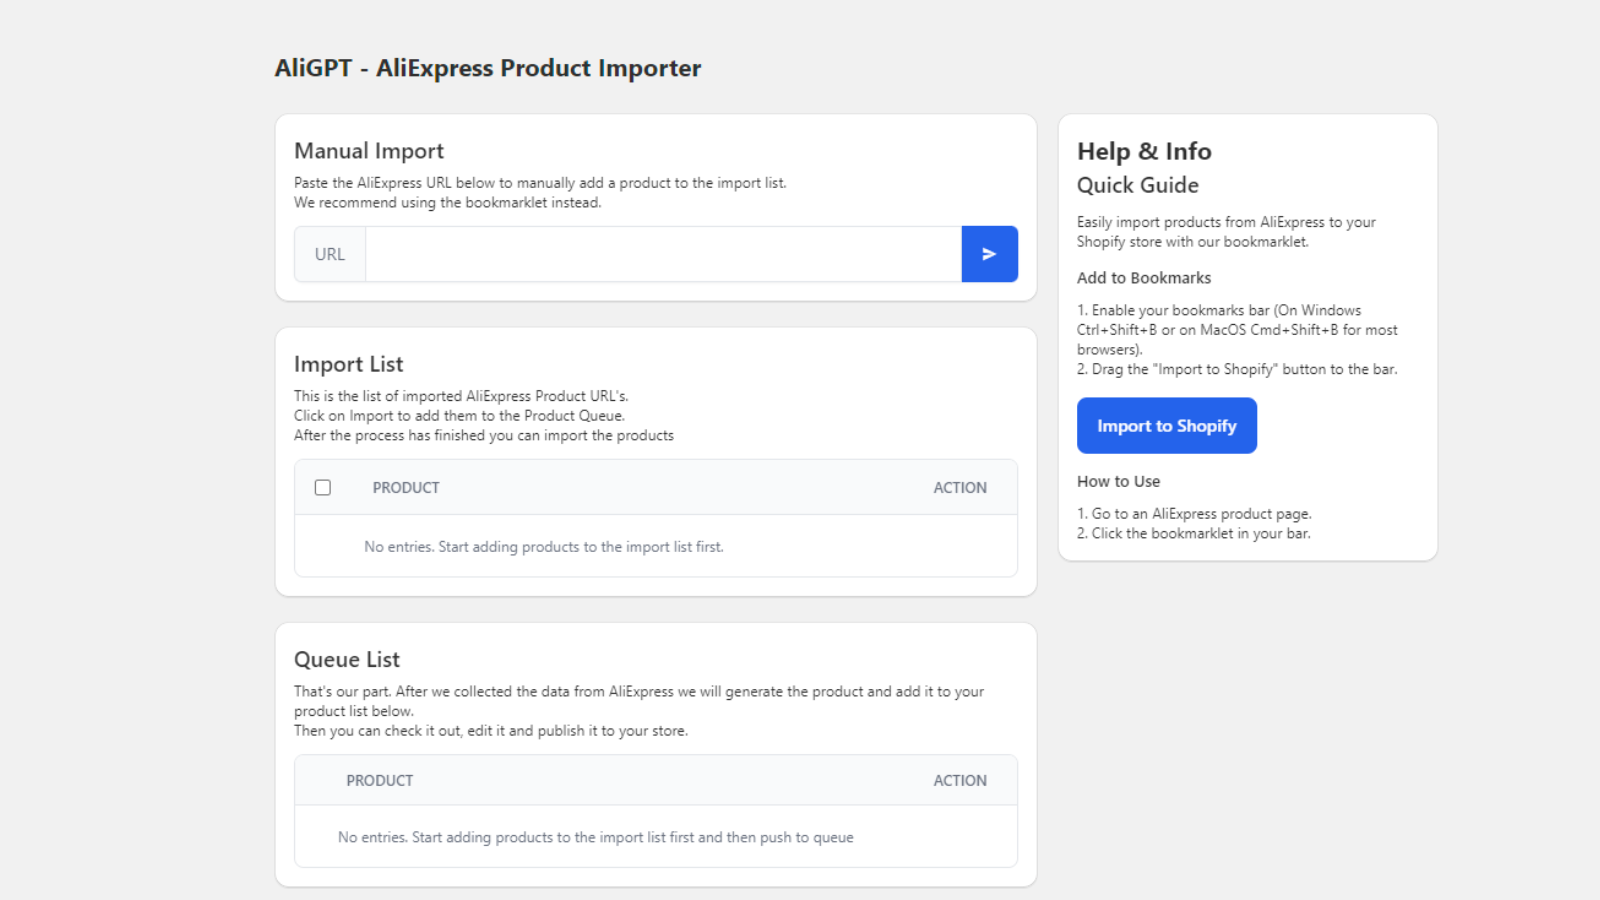Click the 'We recommend using the bookmarklet' text

[x=447, y=203]
